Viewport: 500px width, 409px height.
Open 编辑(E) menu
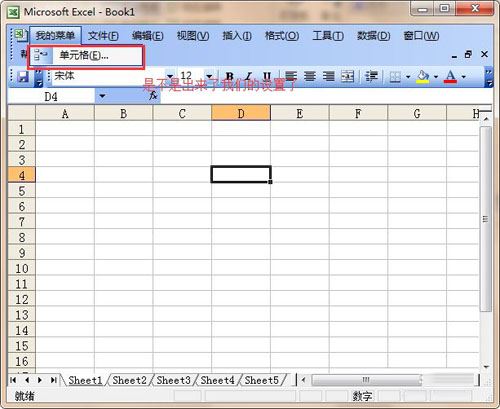147,35
